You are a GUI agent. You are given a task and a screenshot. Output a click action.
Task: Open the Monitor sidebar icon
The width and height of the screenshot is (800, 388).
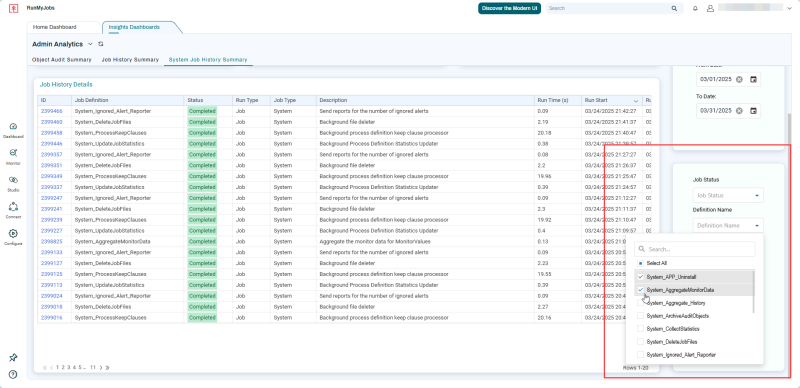tap(13, 153)
